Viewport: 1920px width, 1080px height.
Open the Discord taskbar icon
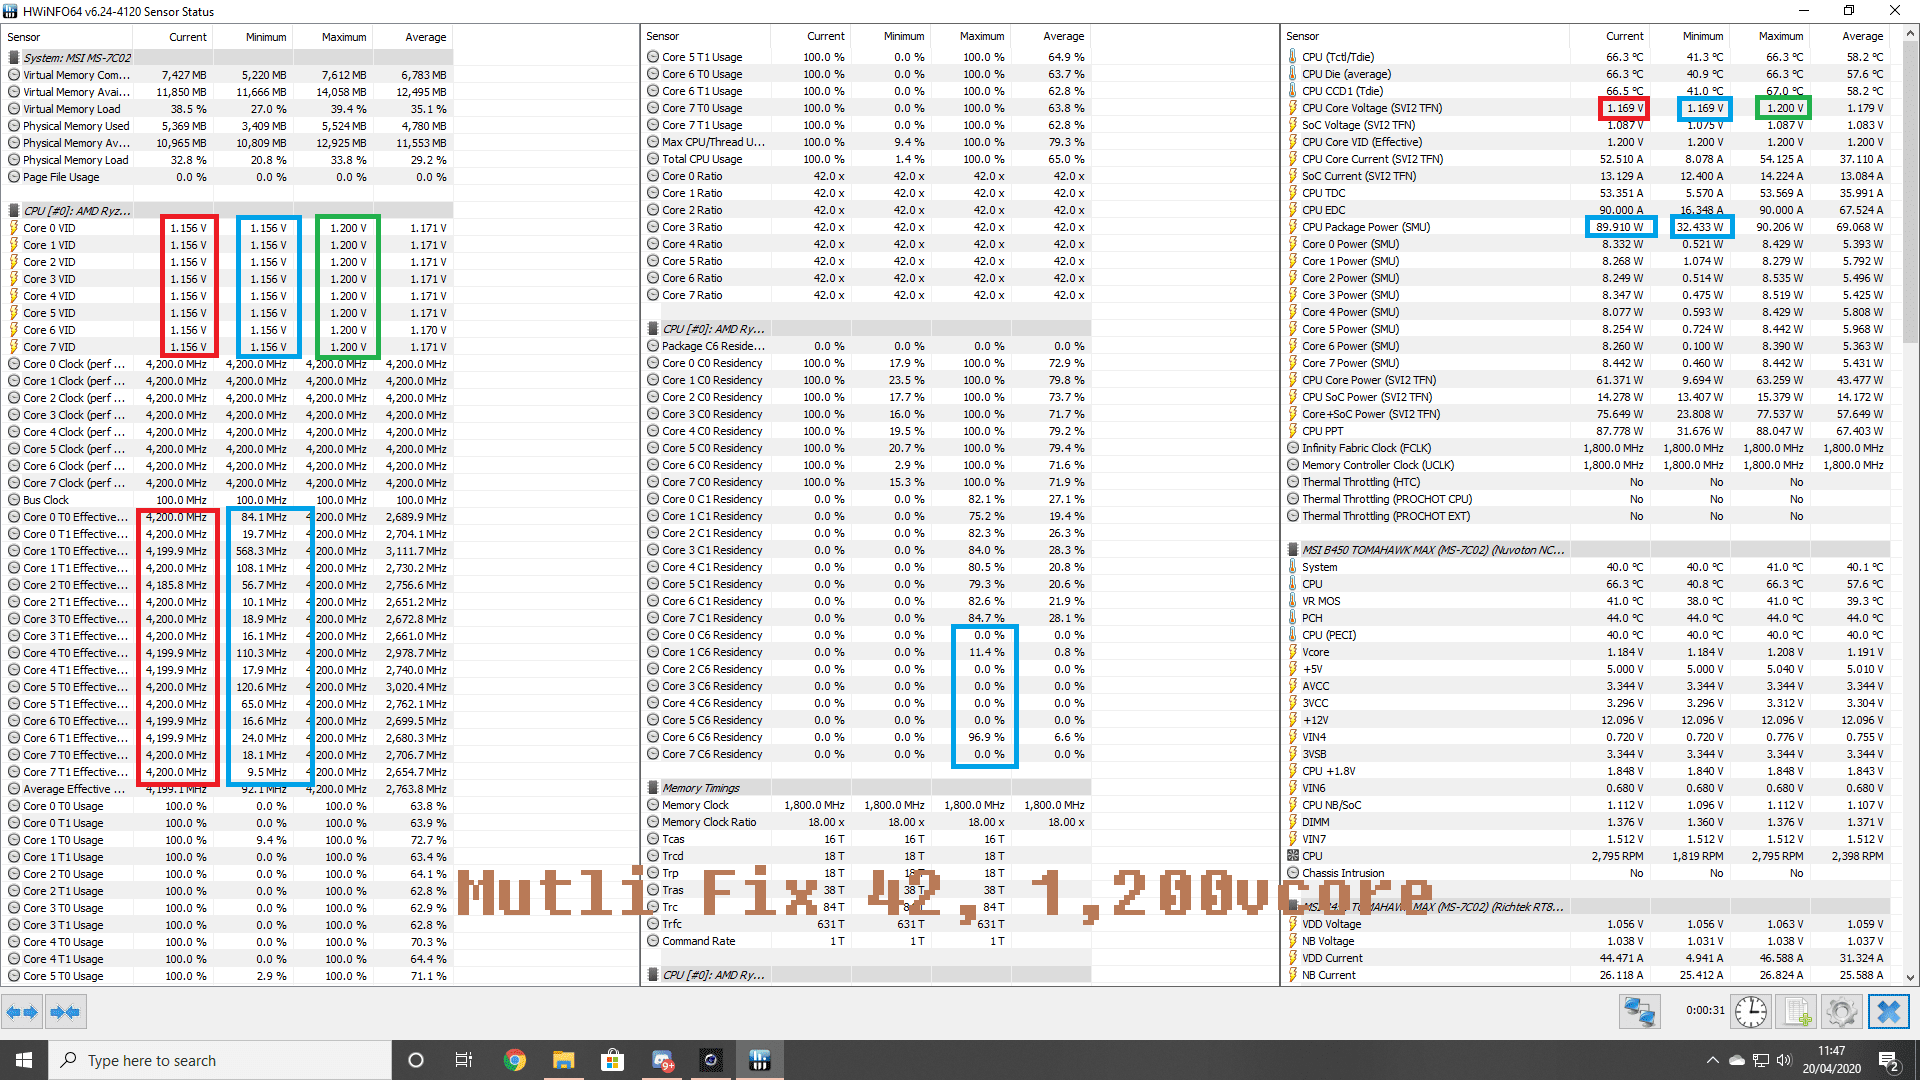662,1060
